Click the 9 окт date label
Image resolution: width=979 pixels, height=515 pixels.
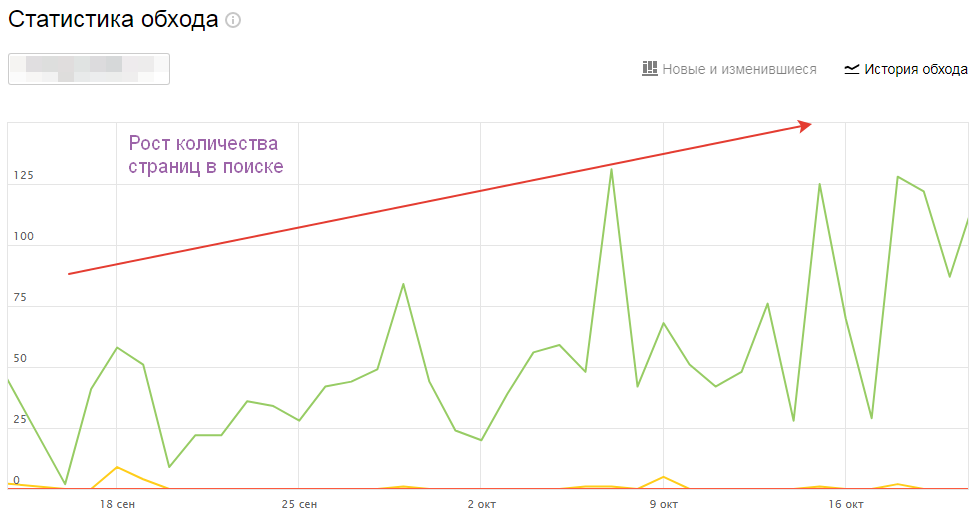663,504
